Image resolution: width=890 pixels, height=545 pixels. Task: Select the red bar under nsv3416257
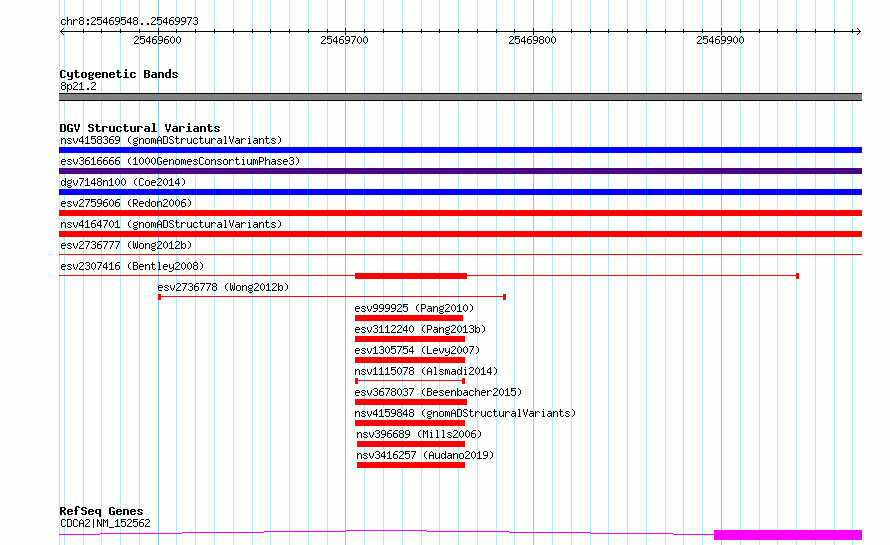pos(411,465)
